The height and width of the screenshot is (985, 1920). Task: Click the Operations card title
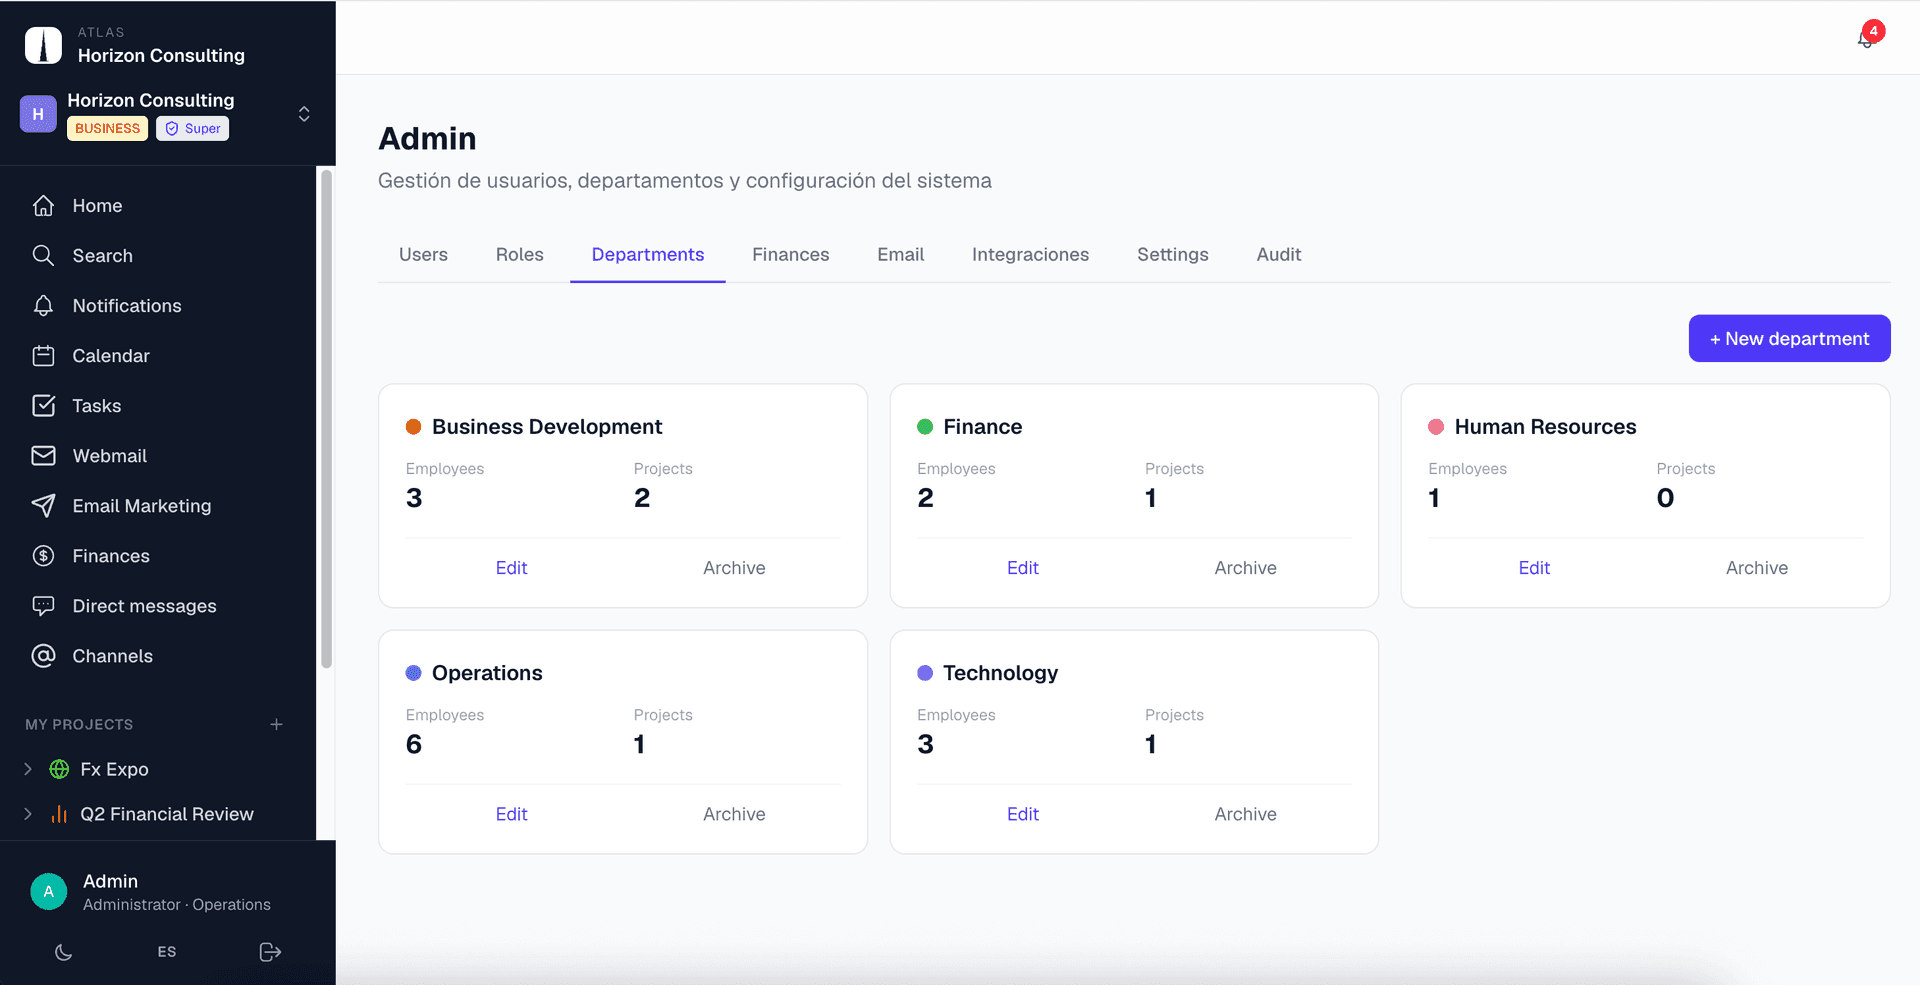click(487, 673)
